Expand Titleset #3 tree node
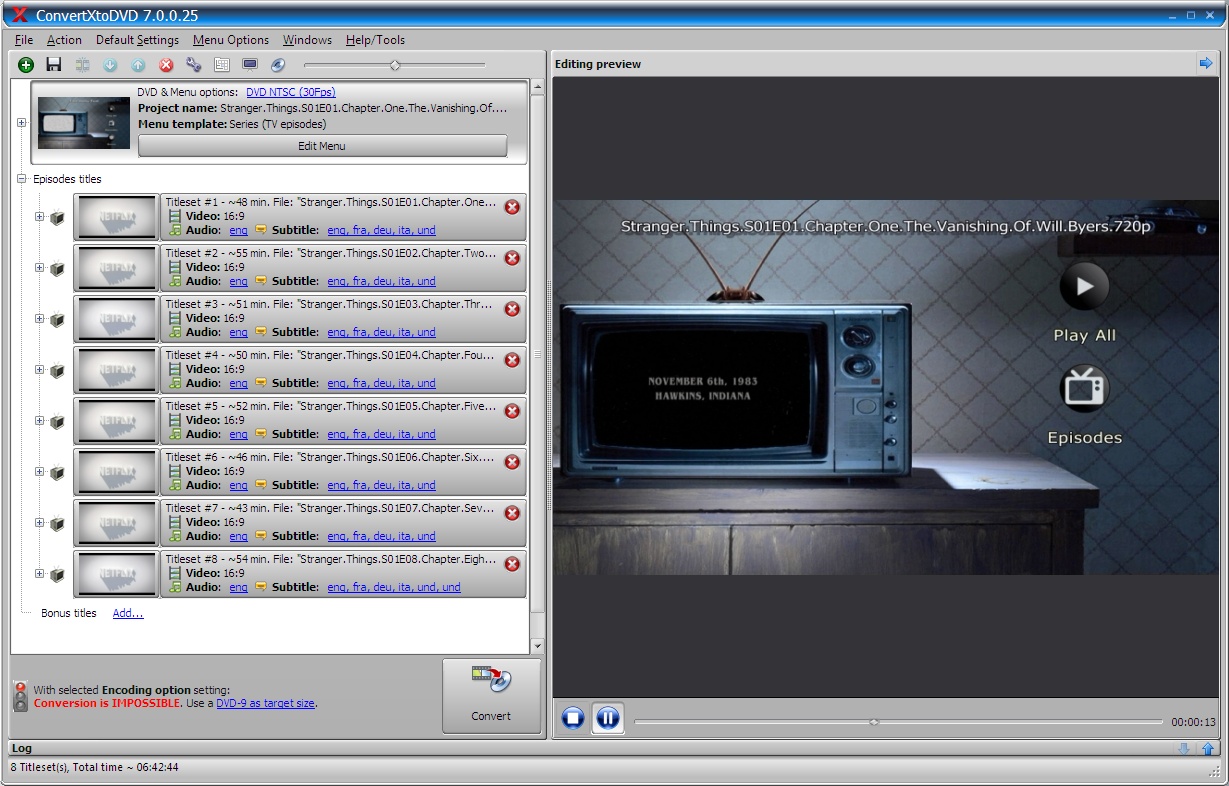1229x786 pixels. tap(40, 319)
